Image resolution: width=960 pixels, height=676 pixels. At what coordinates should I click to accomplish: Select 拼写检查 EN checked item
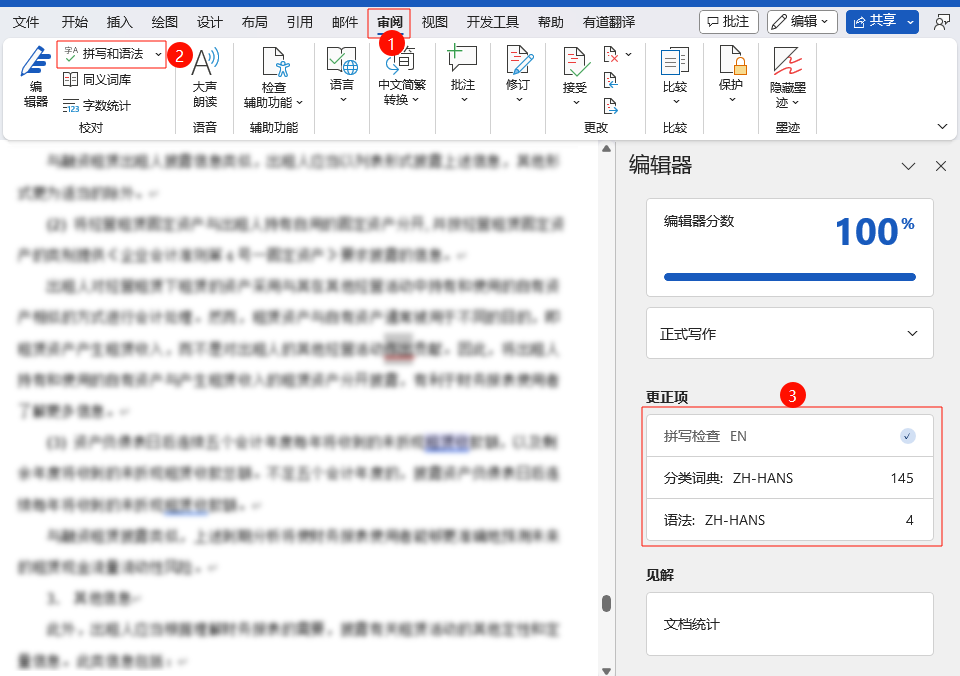pos(789,436)
